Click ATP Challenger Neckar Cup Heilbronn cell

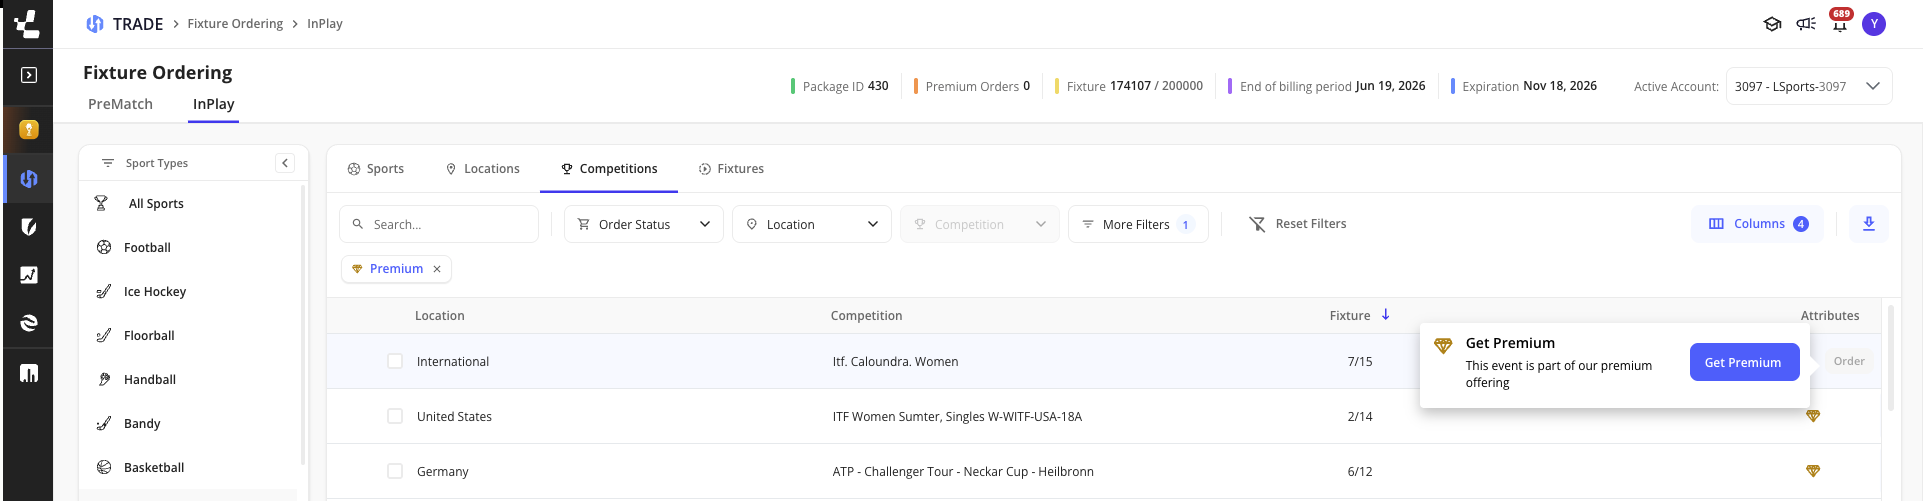pos(963,472)
